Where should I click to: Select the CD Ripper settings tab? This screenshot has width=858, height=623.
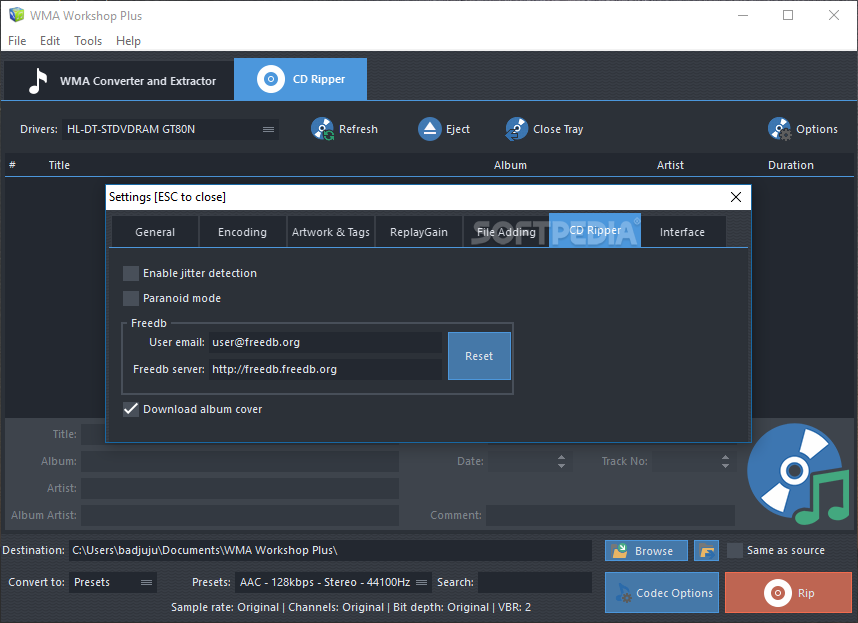(595, 230)
